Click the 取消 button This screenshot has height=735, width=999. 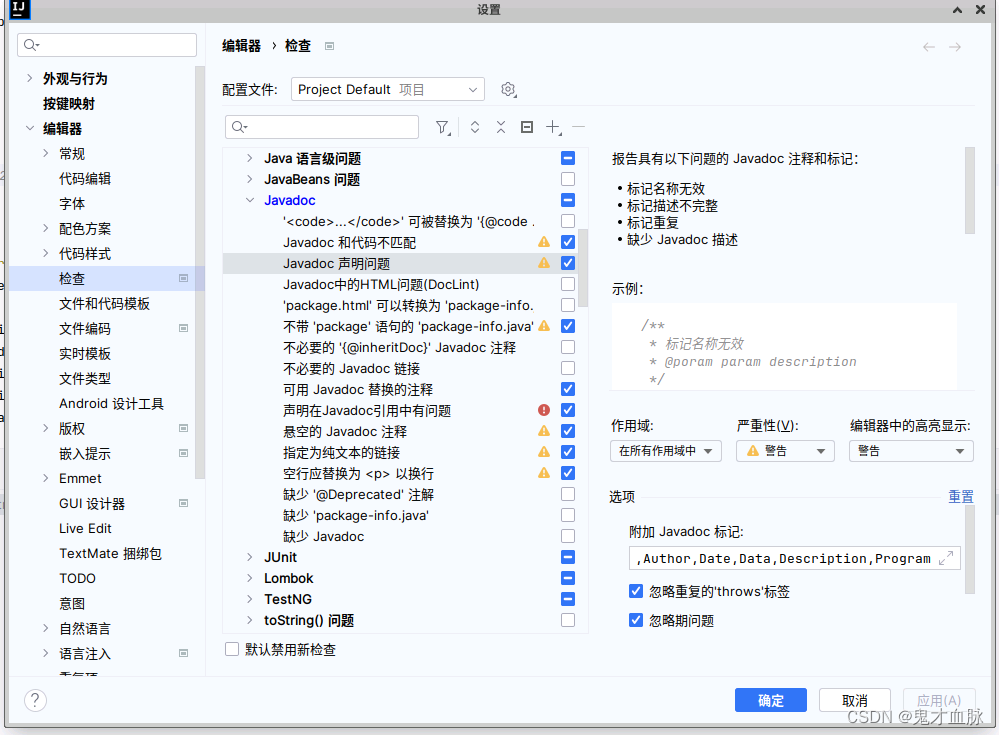click(x=854, y=701)
